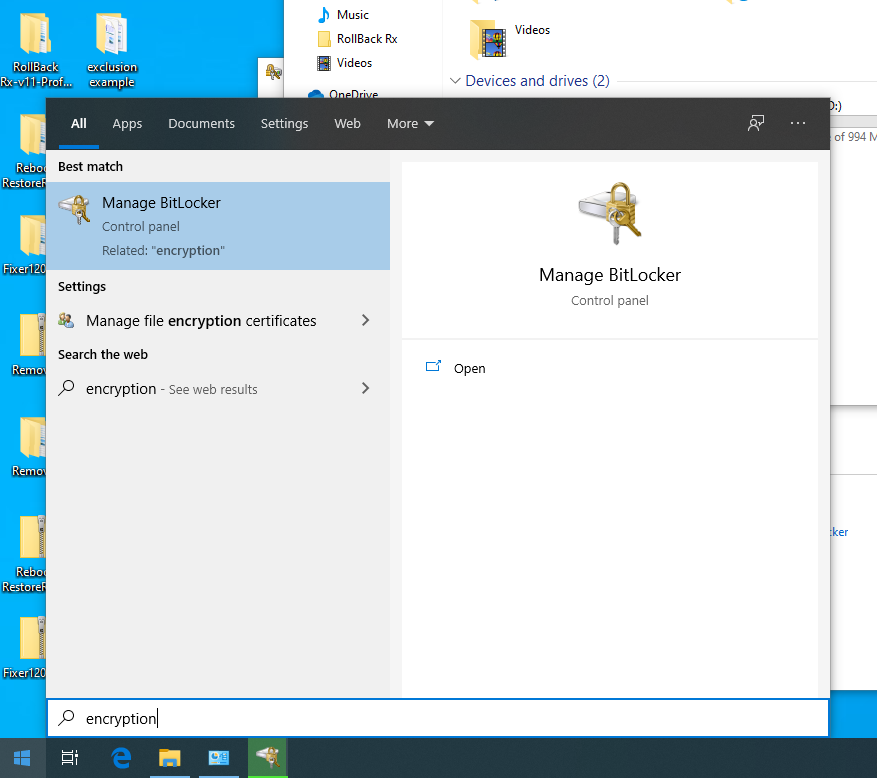Image resolution: width=877 pixels, height=778 pixels.
Task: Switch to the Apps search tab
Action: click(127, 124)
